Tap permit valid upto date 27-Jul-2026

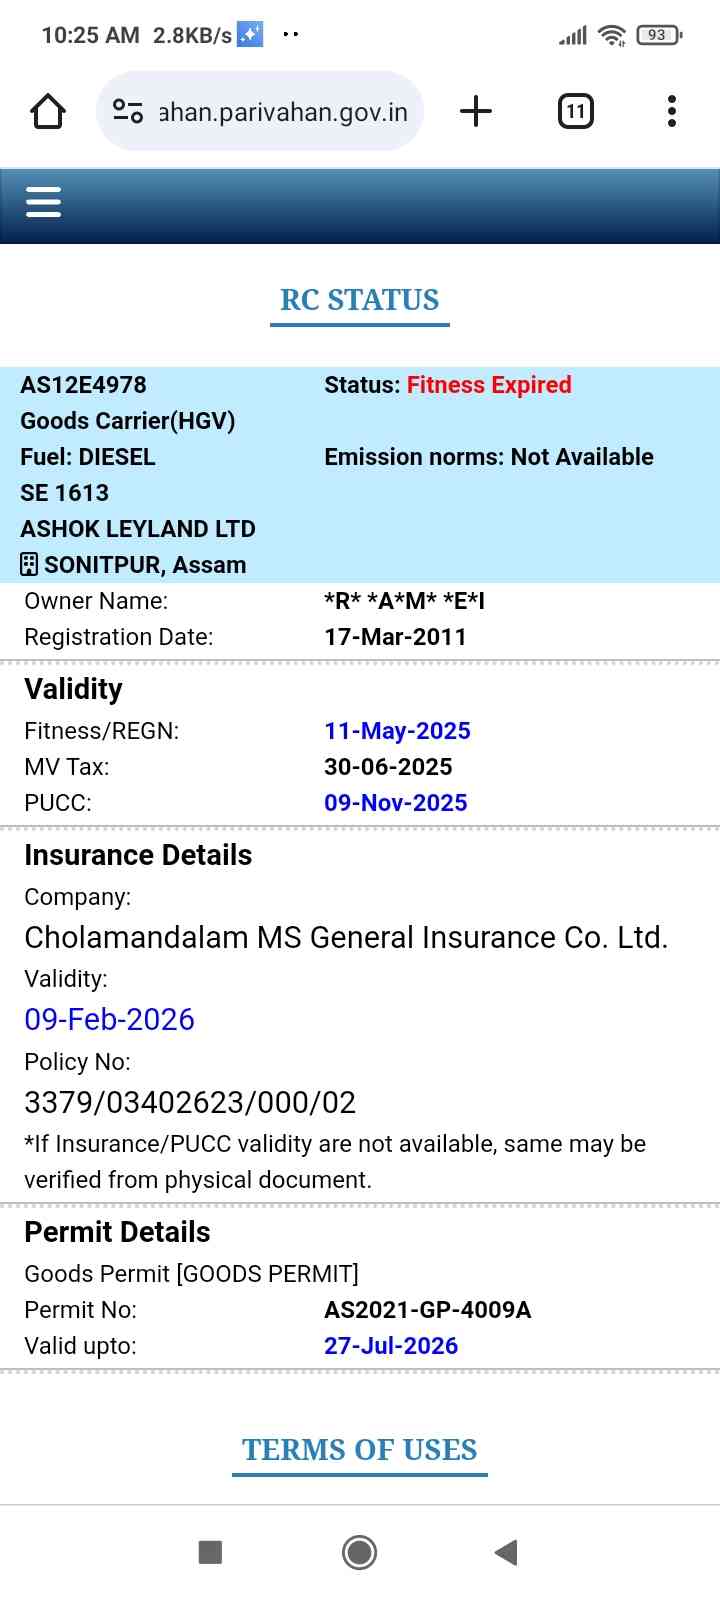[x=391, y=1346]
